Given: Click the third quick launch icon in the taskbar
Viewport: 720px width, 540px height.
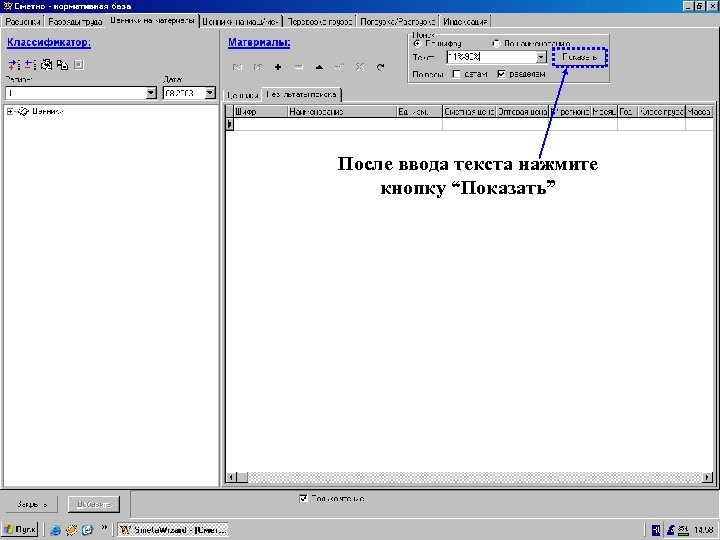Looking at the screenshot, I should (x=87, y=530).
